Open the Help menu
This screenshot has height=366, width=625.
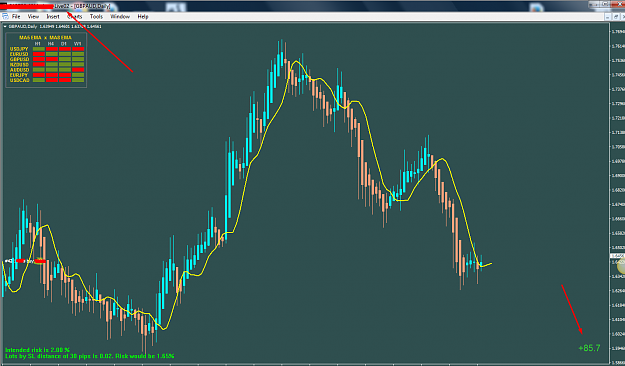[x=143, y=16]
